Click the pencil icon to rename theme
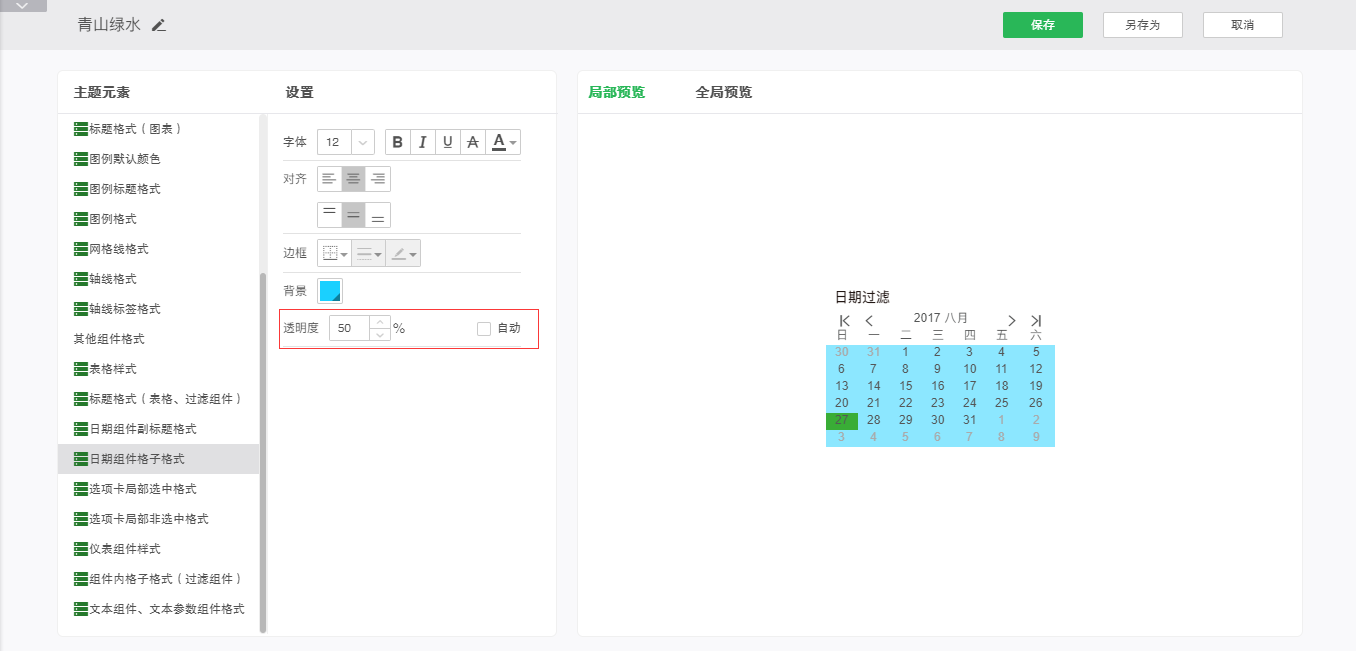This screenshot has width=1356, height=651. coord(159,25)
